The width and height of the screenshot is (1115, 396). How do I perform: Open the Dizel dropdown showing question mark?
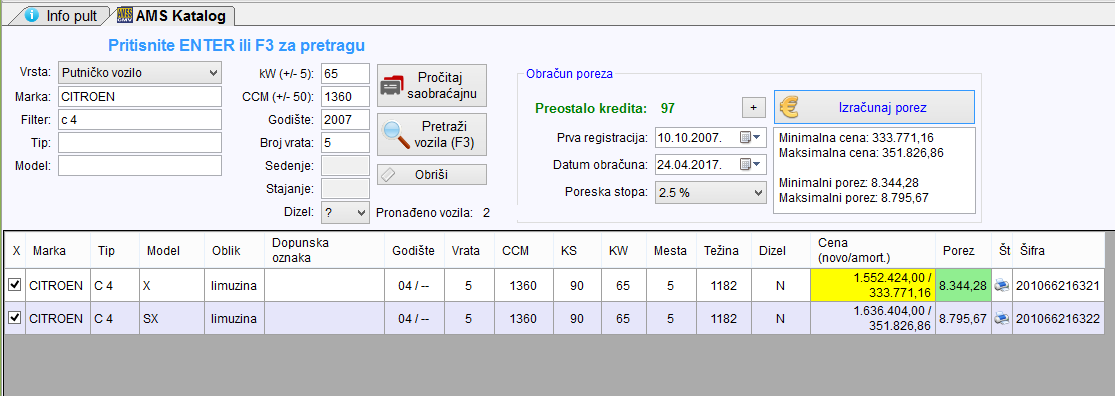coord(346,212)
